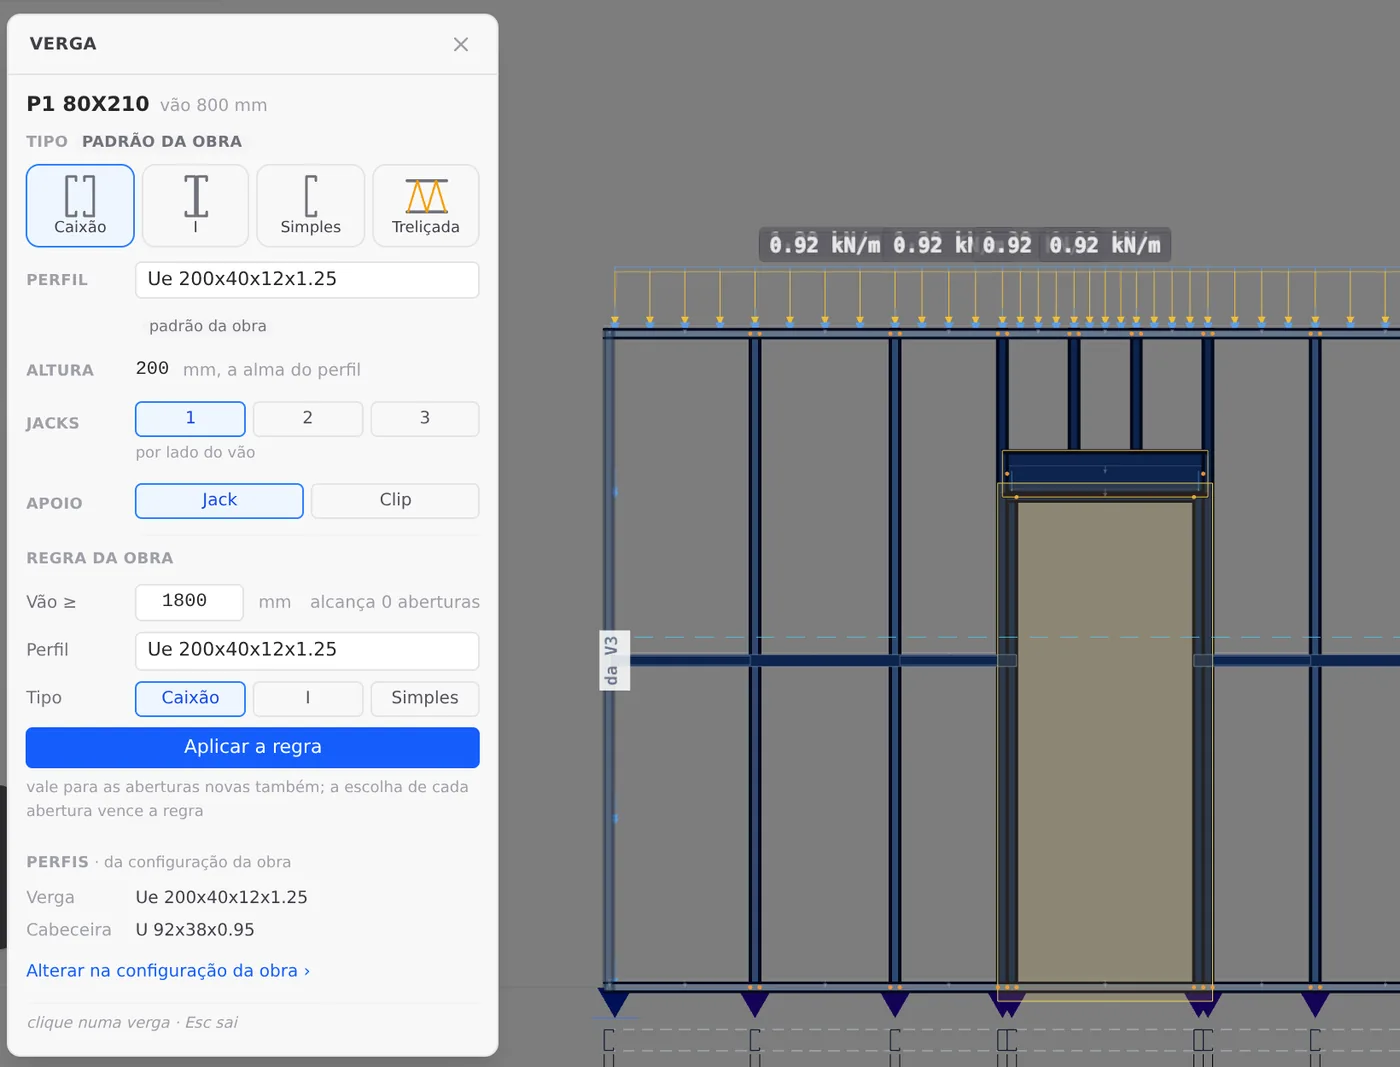Select the Treliçada truss type icon
This screenshot has width=1400, height=1067.
click(x=426, y=205)
